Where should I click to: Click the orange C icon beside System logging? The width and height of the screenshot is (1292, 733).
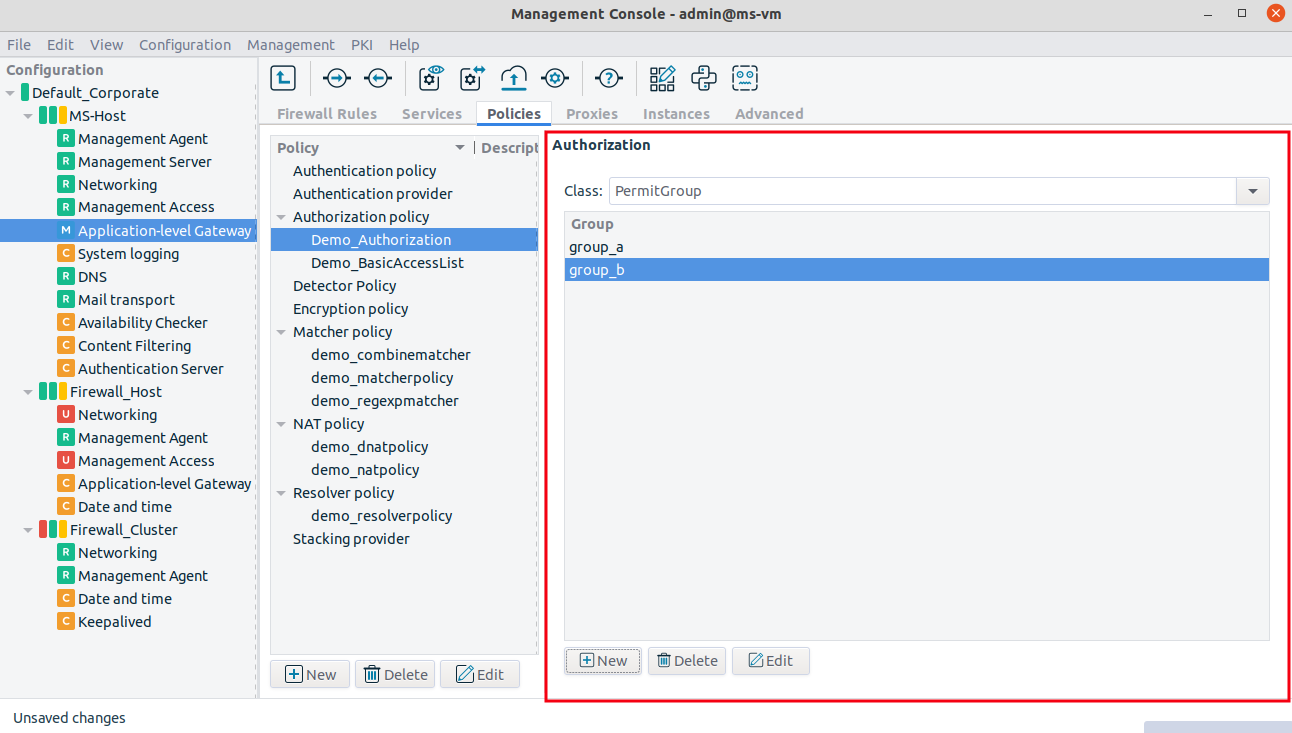[x=66, y=253]
